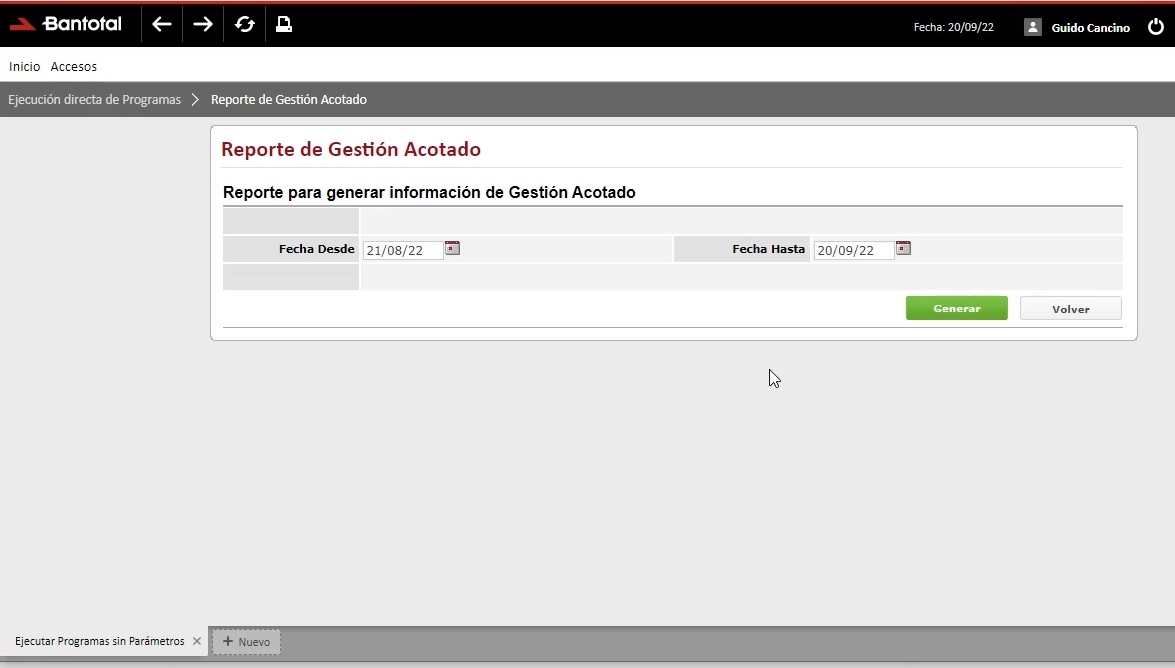
Task: Open the Inicio menu
Action: (23, 66)
